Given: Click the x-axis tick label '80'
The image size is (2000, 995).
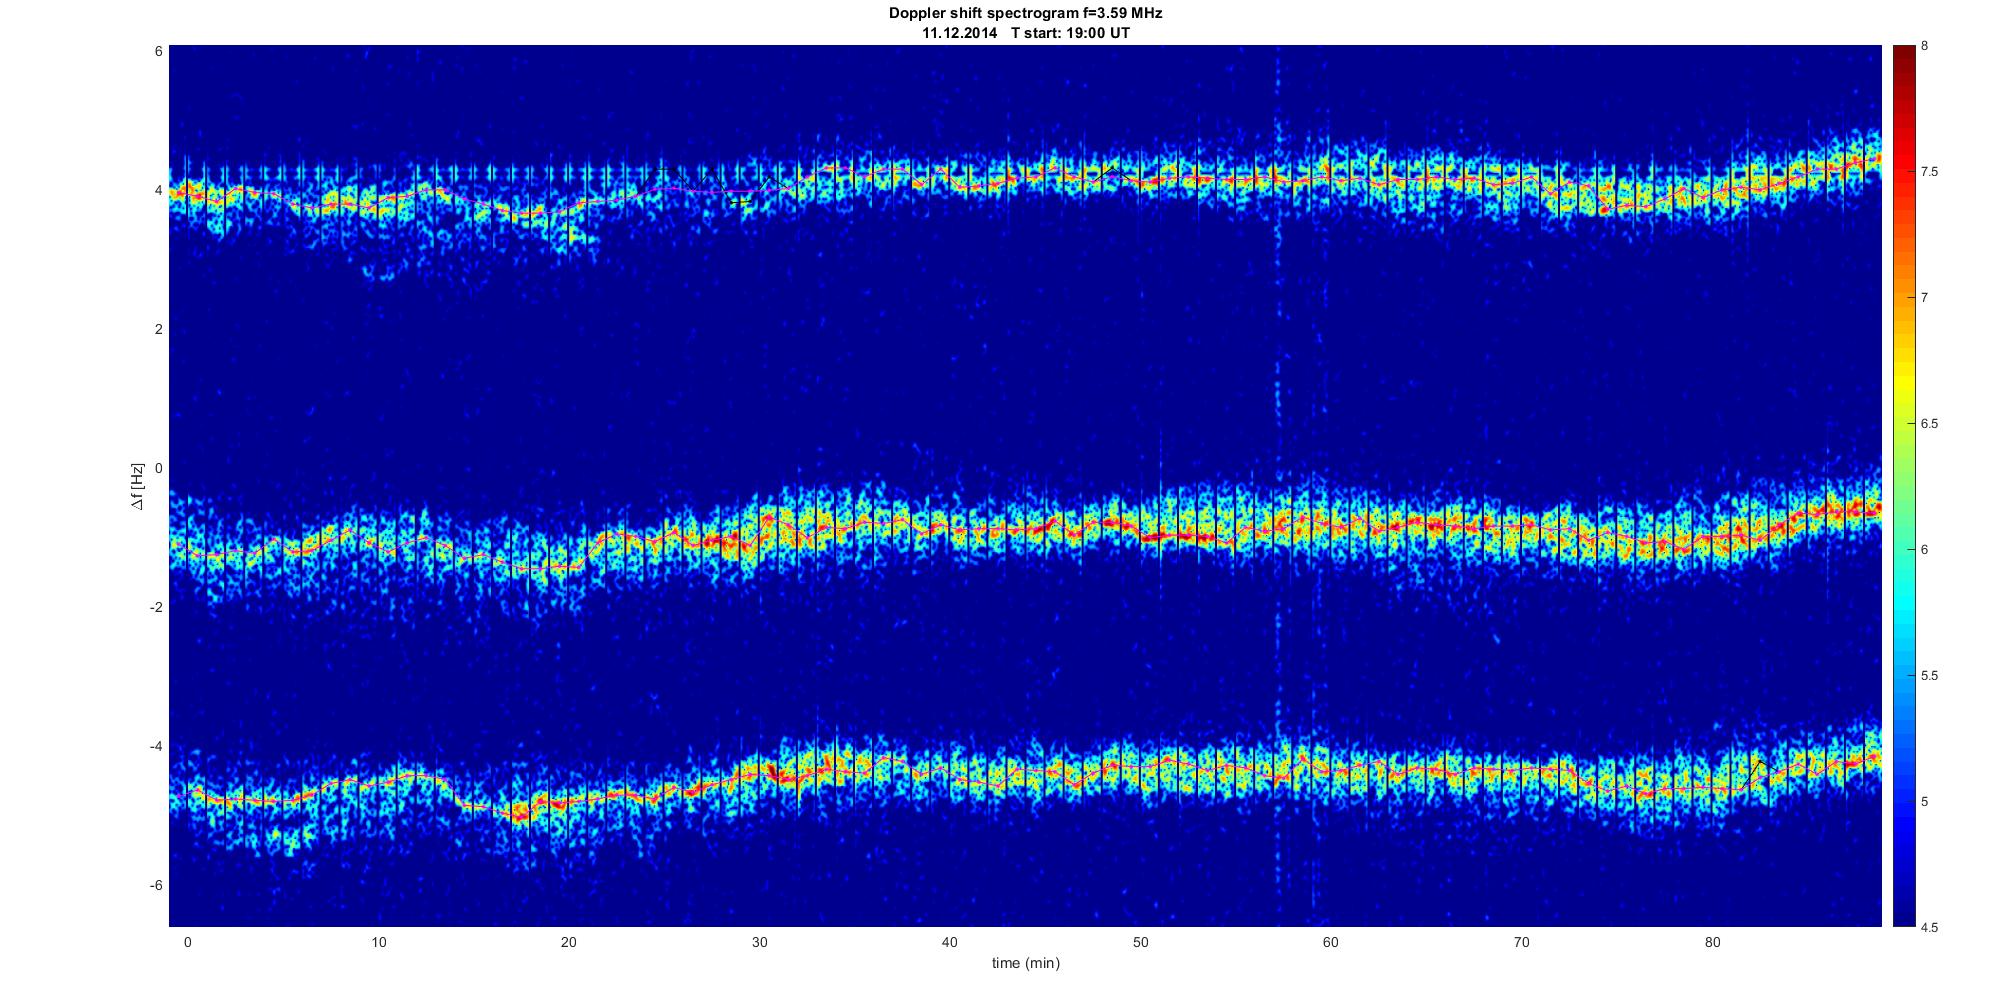Looking at the screenshot, I should click(1712, 942).
